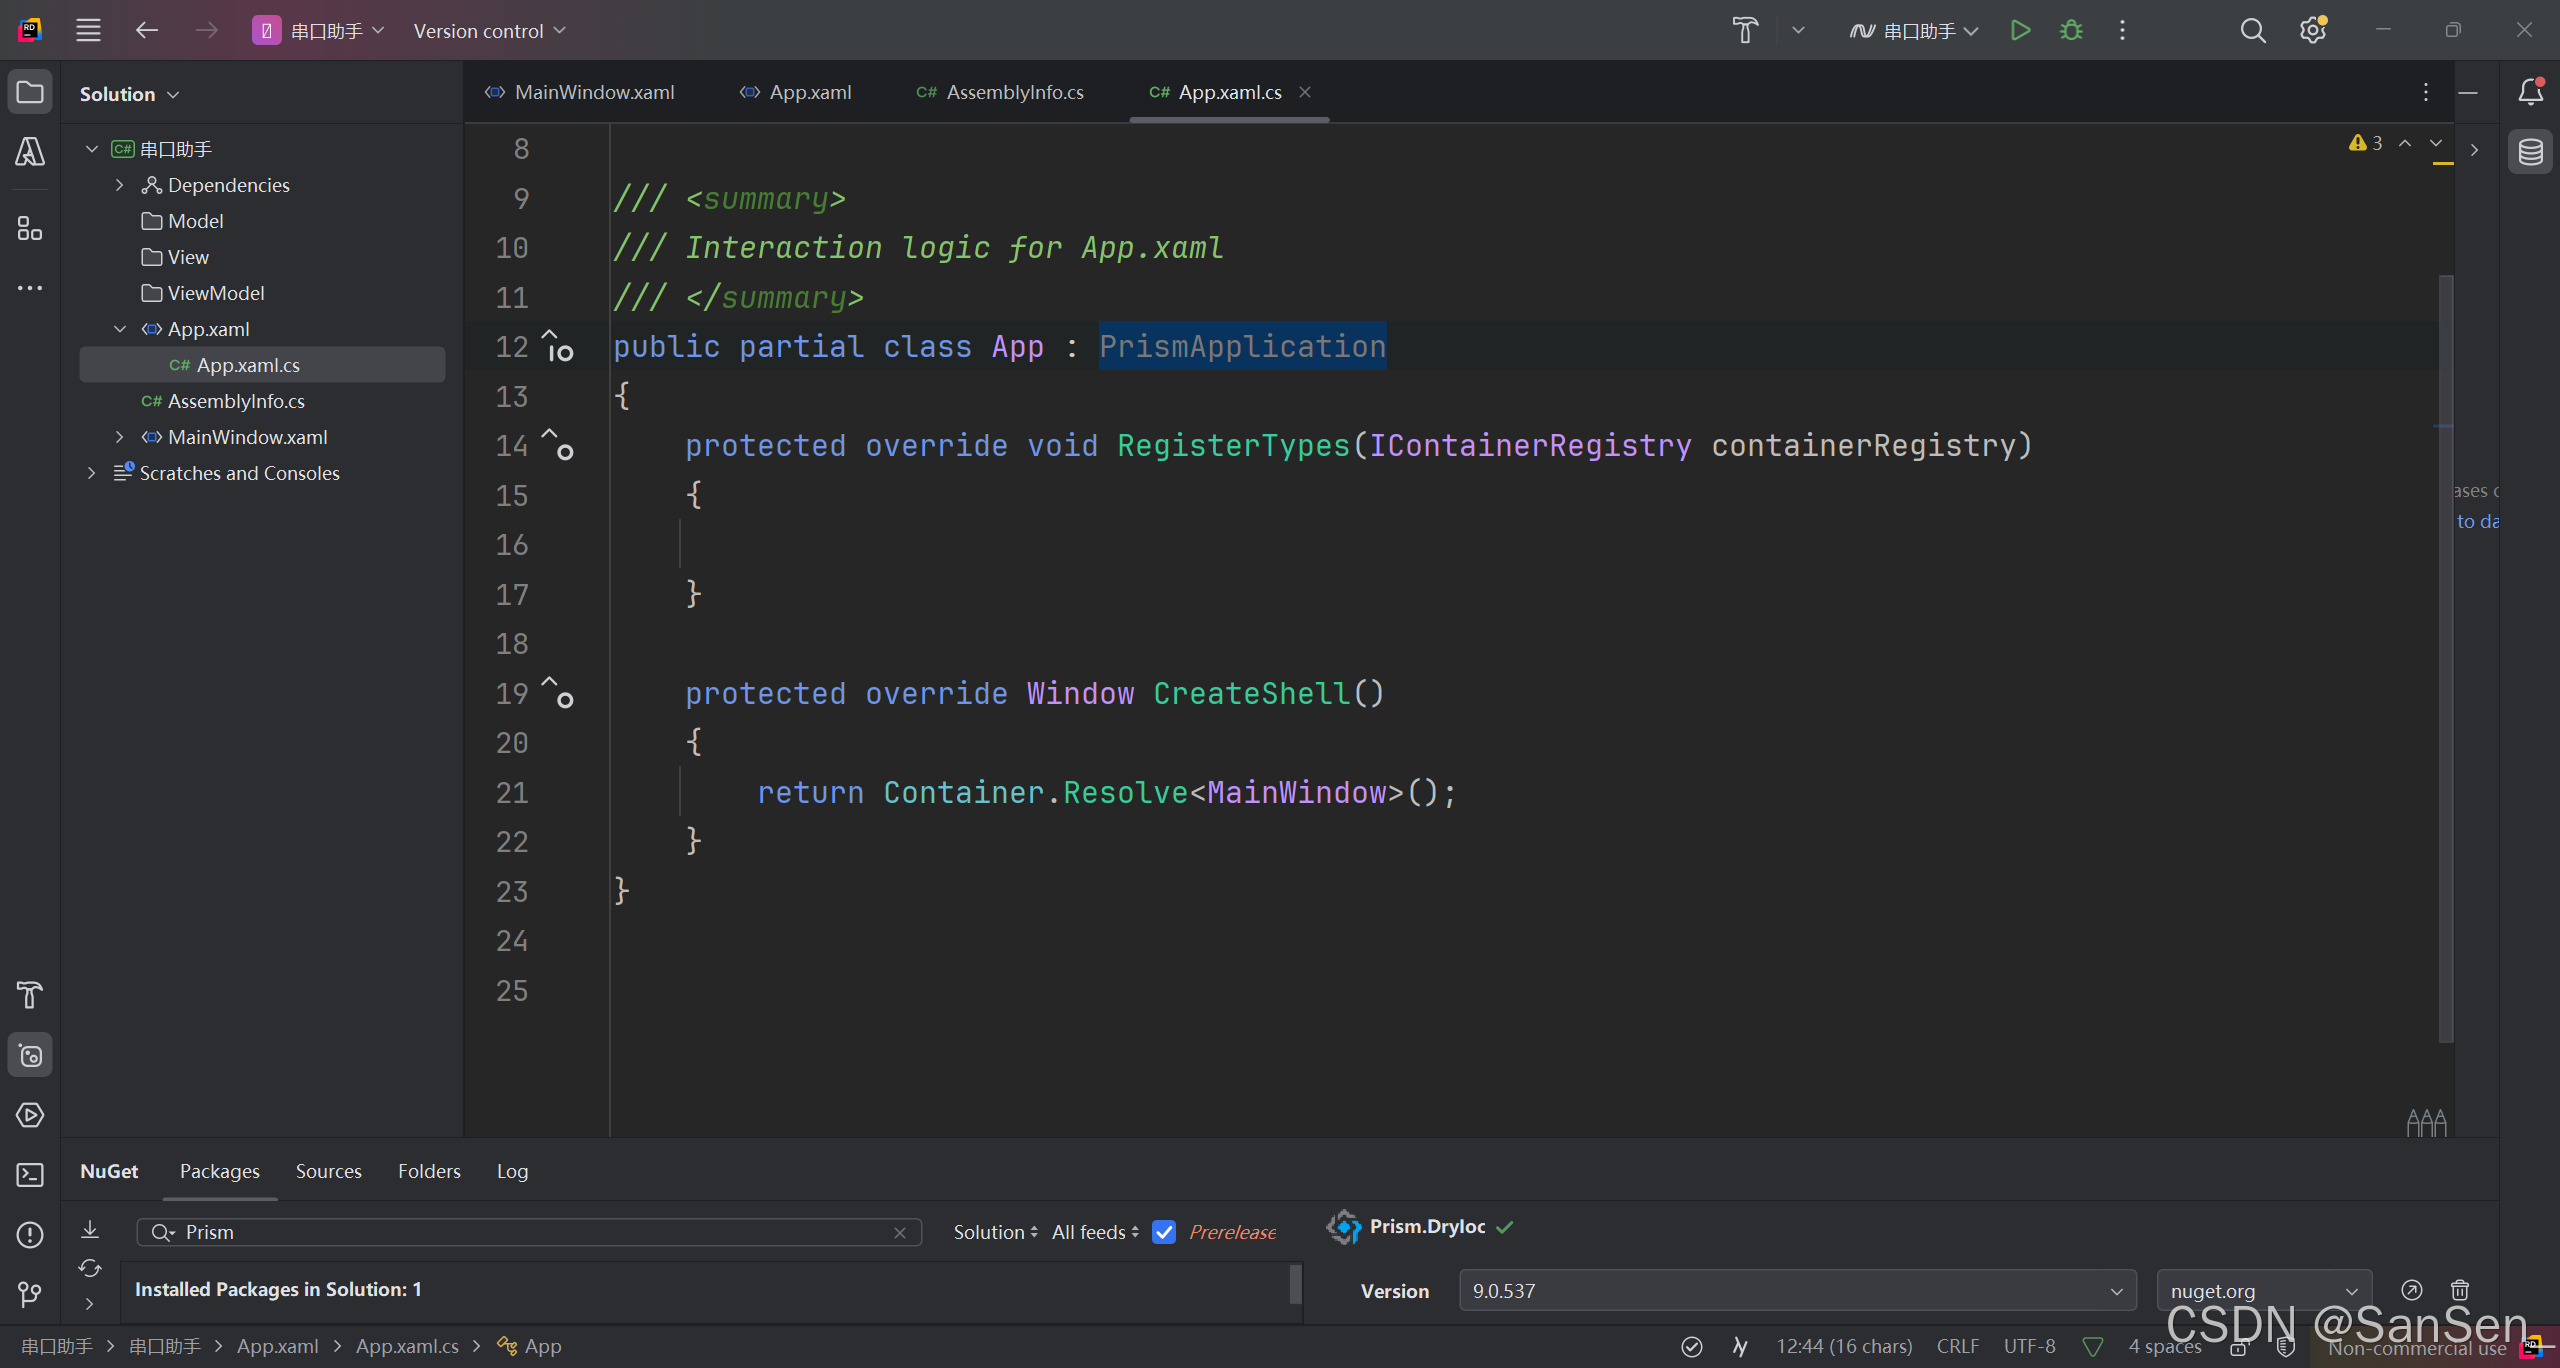The width and height of the screenshot is (2560, 1368).
Task: Click CRLF line separator in status bar
Action: (x=1957, y=1346)
